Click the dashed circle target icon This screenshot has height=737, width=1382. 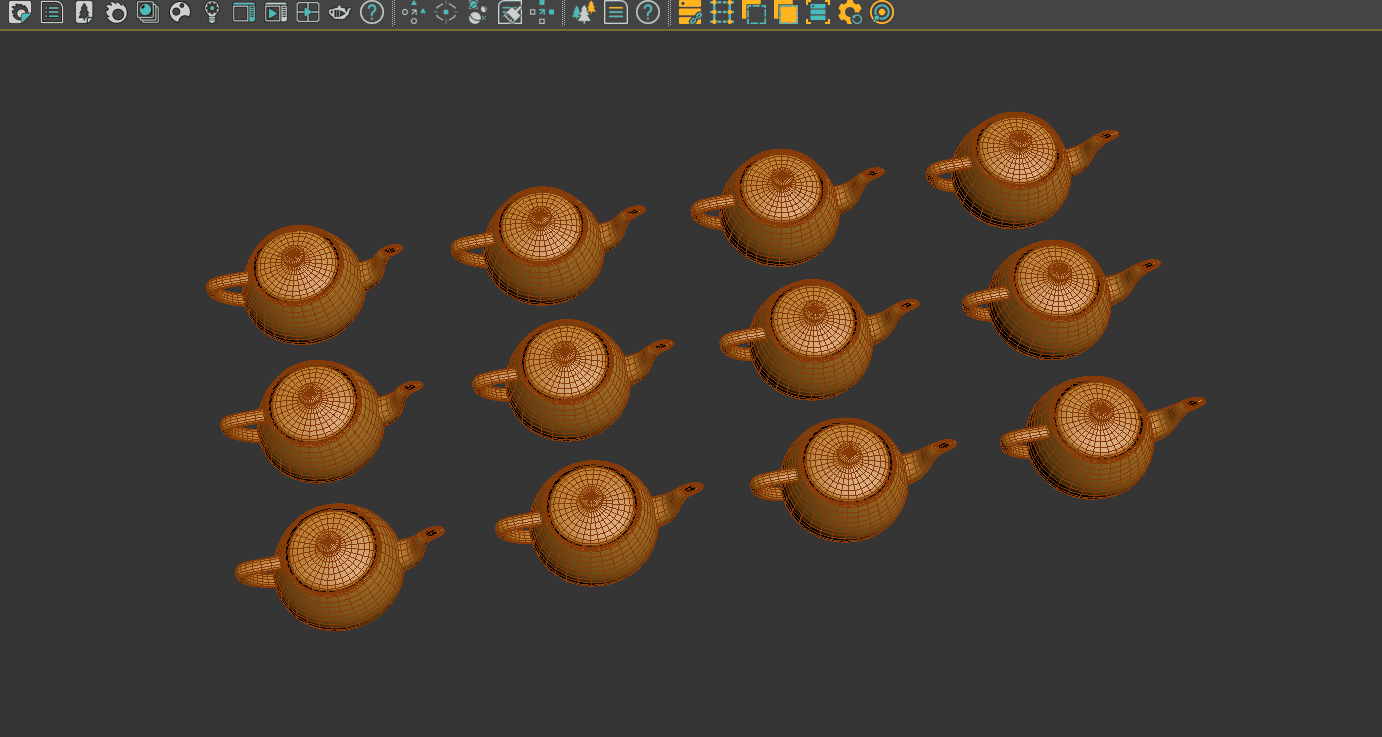446,13
